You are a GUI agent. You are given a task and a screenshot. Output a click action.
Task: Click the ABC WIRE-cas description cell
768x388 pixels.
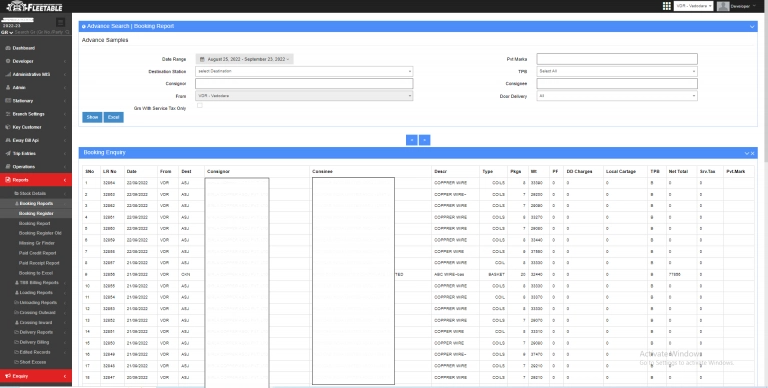point(449,274)
